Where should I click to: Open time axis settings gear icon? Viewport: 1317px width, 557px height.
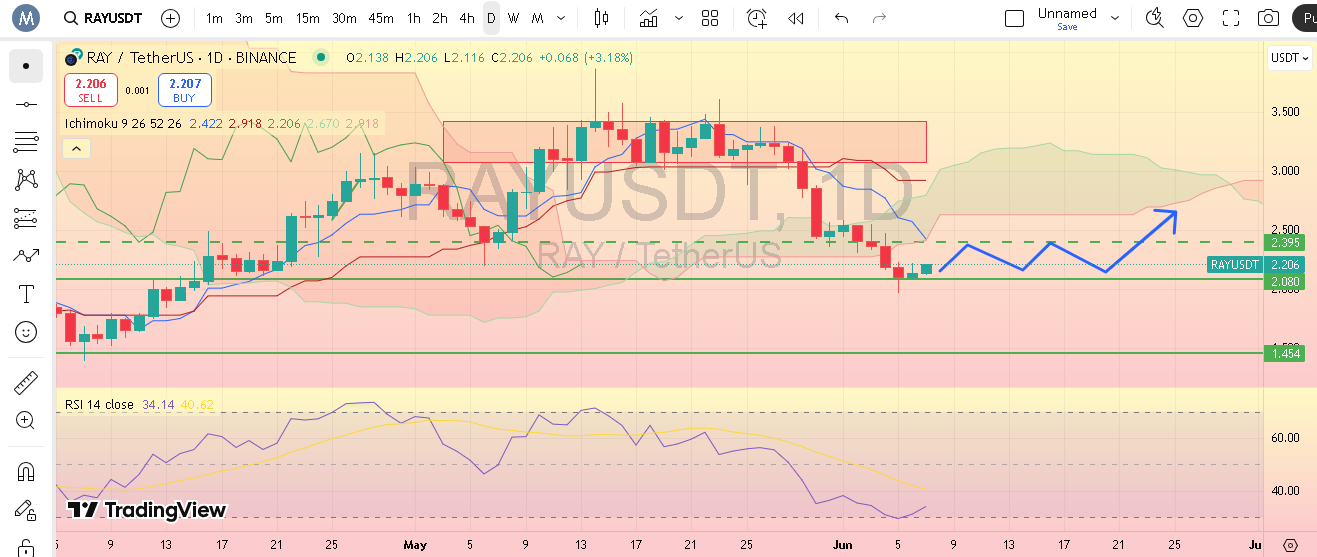tap(1289, 545)
